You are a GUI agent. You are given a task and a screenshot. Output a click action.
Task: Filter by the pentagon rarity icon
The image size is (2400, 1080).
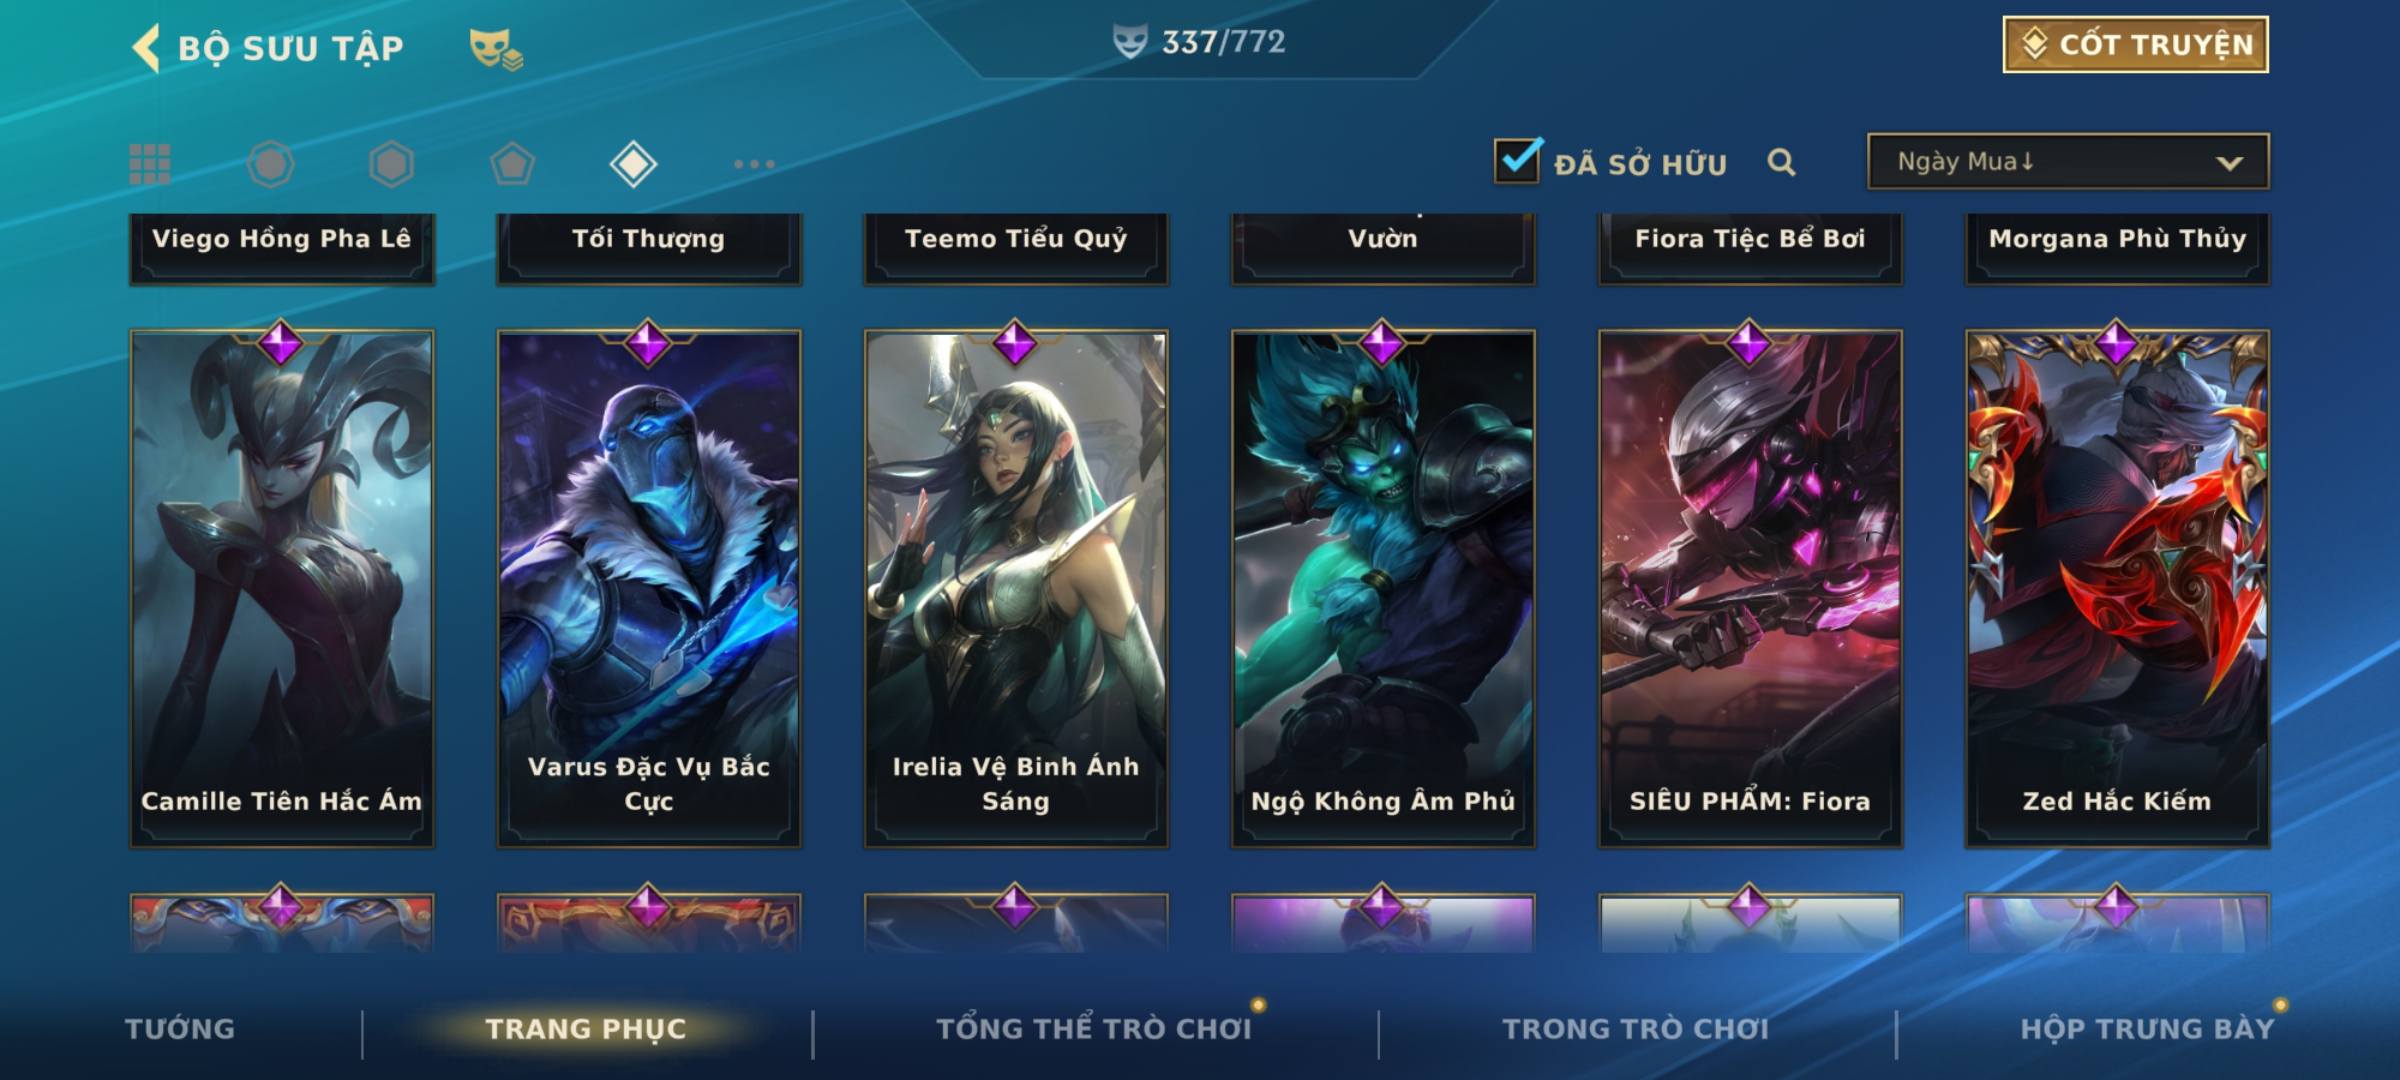pos(512,164)
